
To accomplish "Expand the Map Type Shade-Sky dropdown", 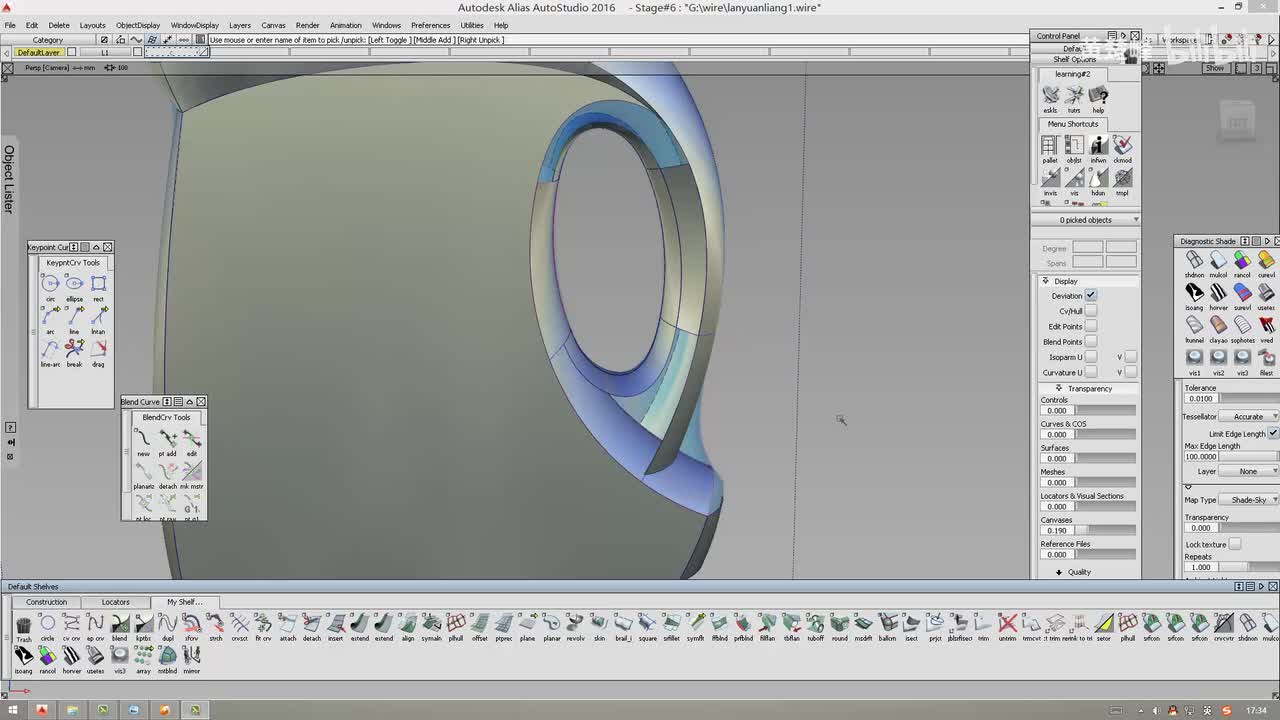I will pyautogui.click(x=1249, y=500).
